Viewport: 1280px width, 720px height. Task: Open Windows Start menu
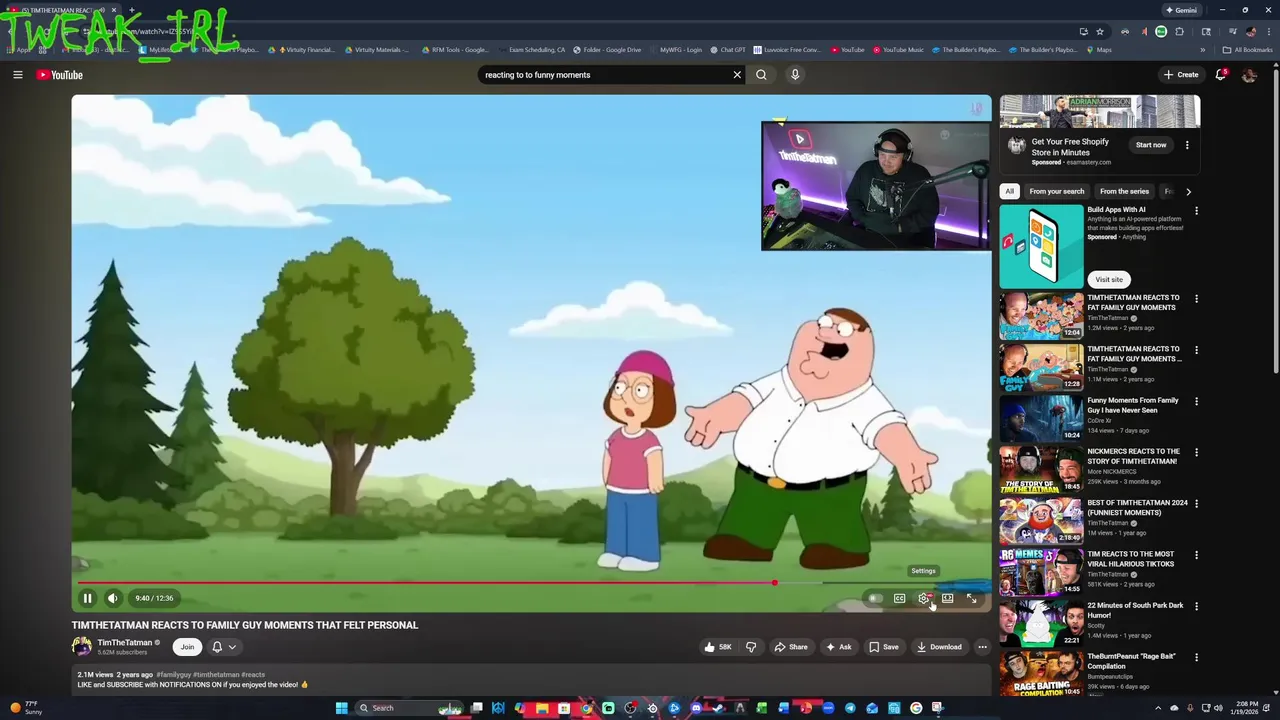(341, 708)
